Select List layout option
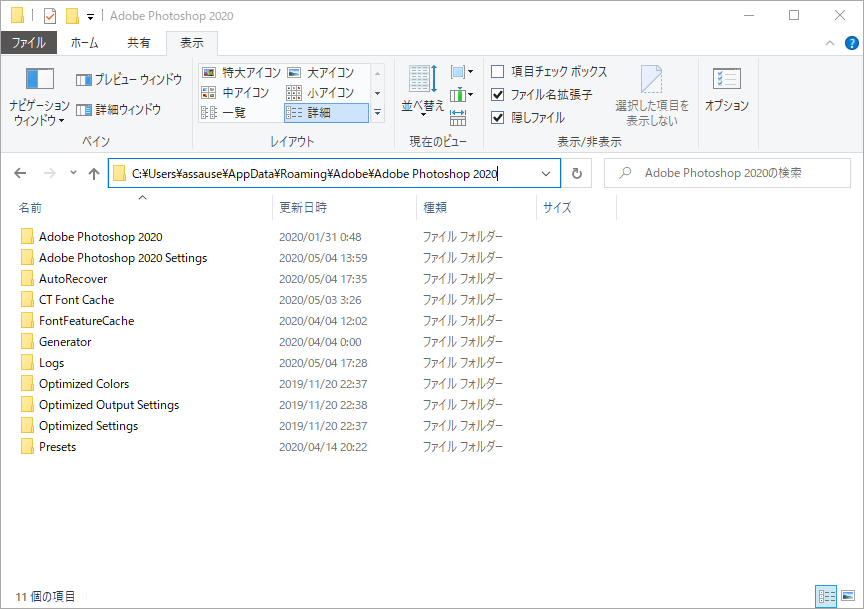Viewport: 864px width, 609px height. (224, 113)
